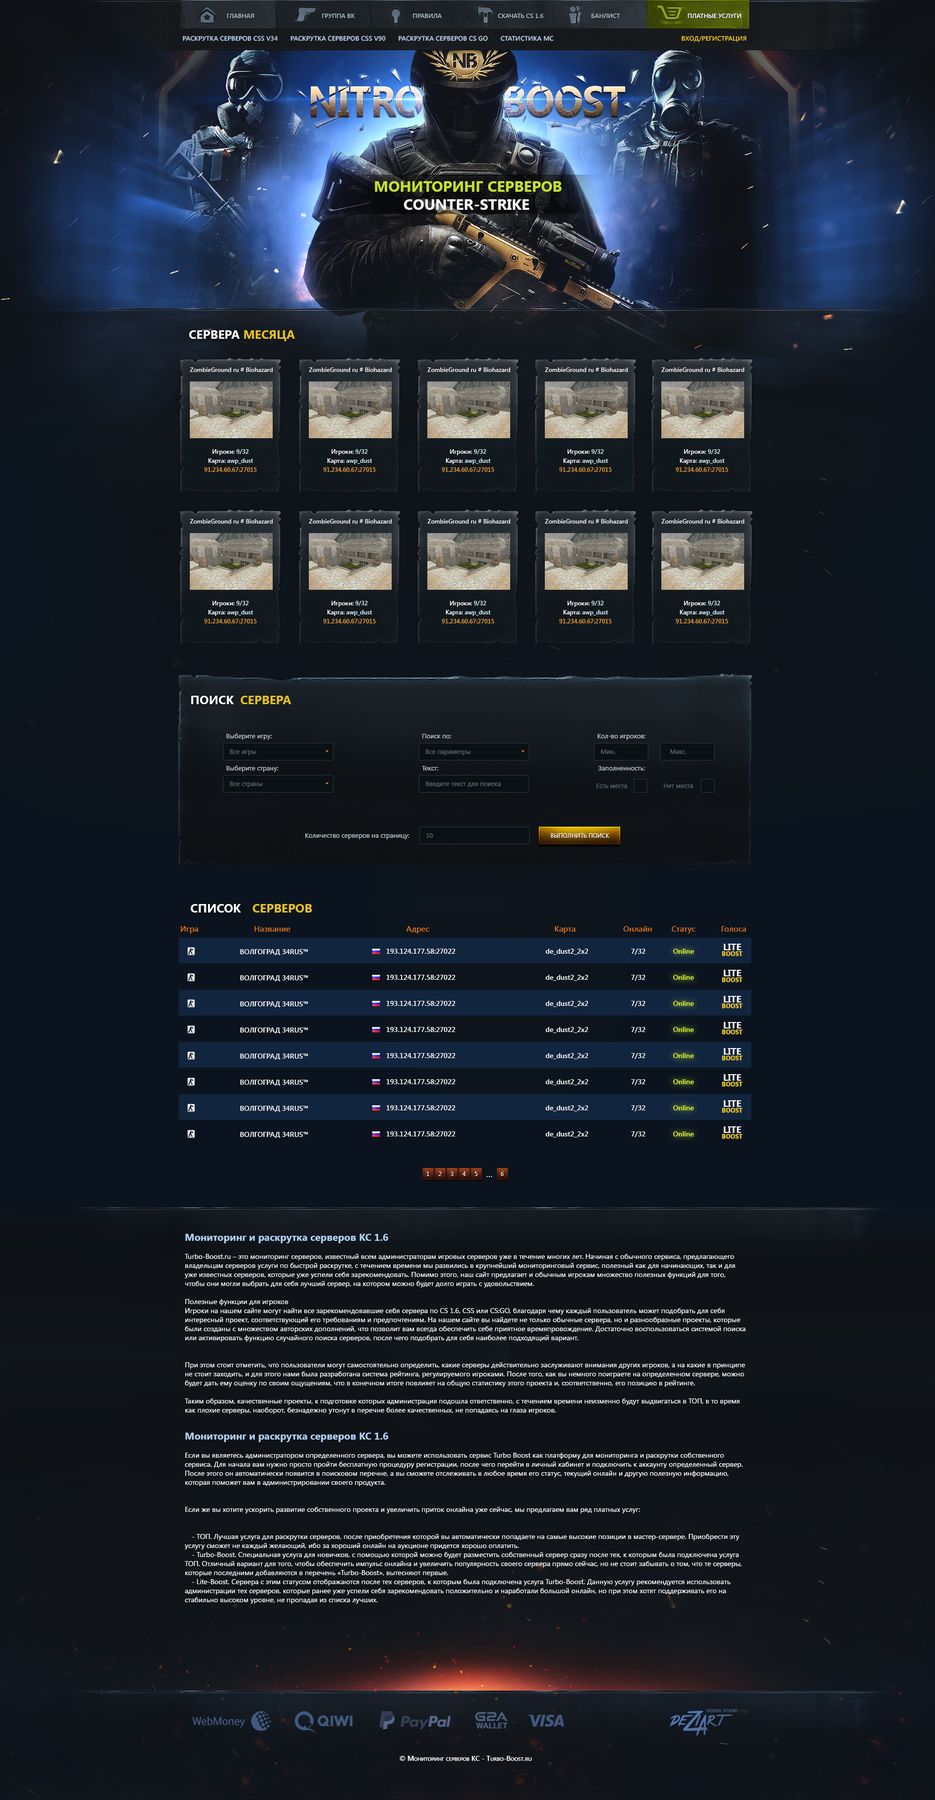
Task: Click the Поиск сервера heading
Action: 240,700
